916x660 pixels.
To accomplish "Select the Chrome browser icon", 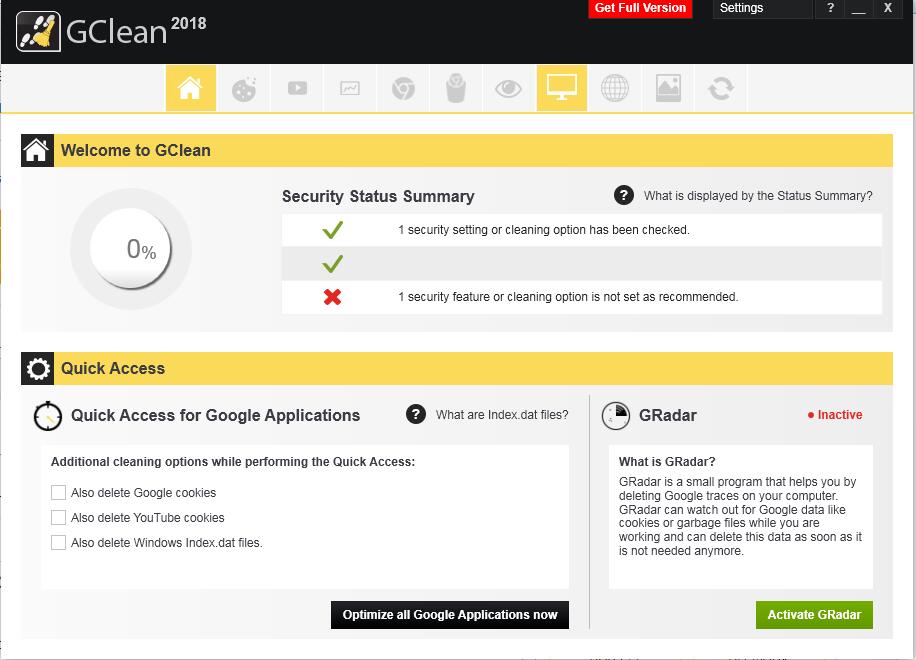I will 403,88.
